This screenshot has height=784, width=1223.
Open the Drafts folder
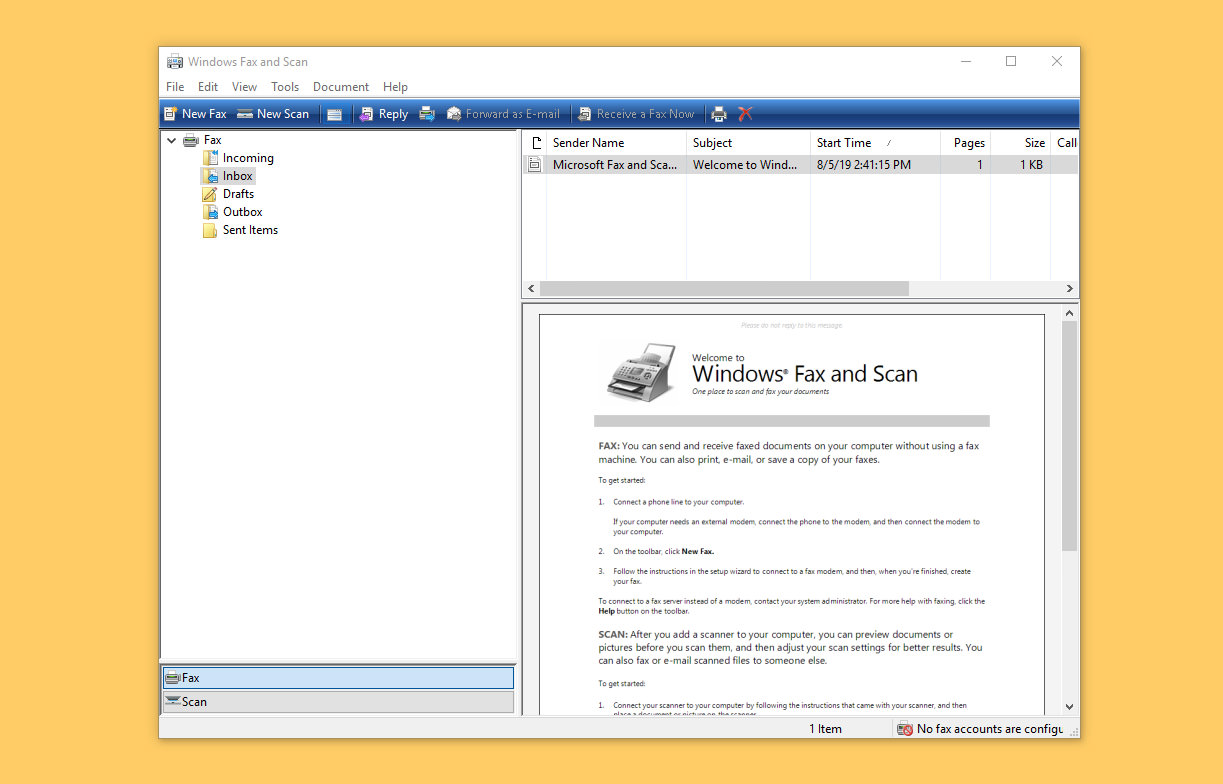(228, 194)
